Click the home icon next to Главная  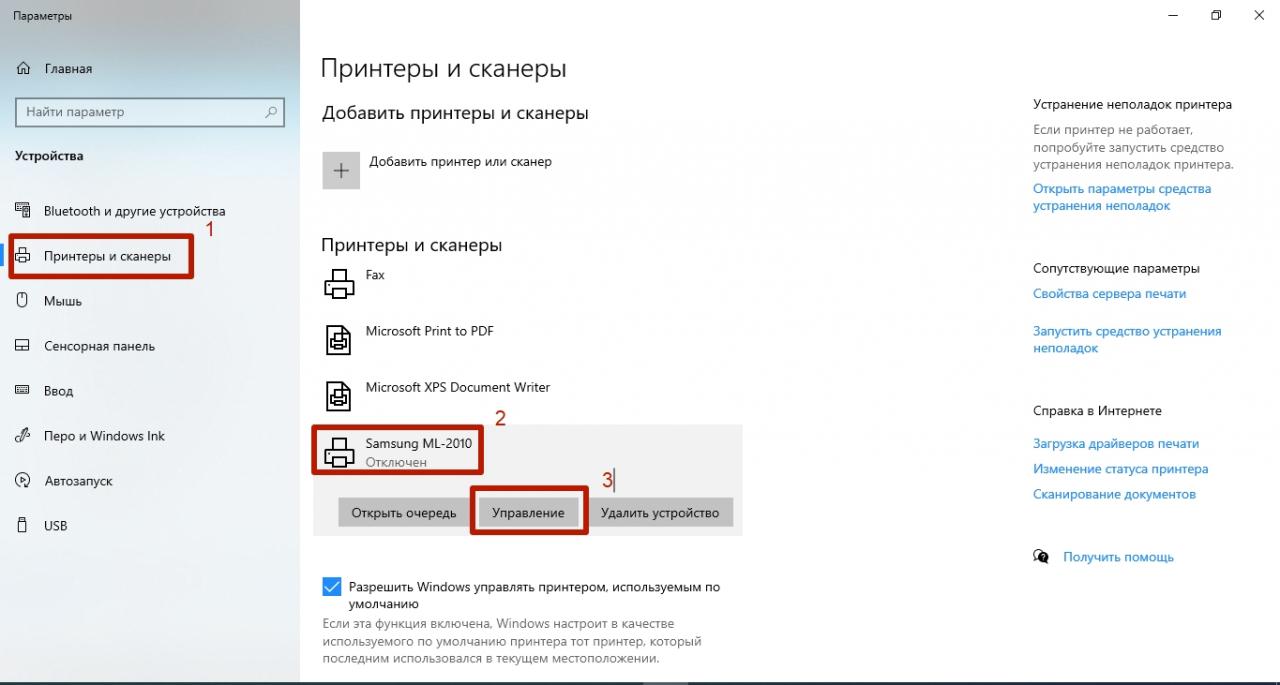(x=23, y=69)
